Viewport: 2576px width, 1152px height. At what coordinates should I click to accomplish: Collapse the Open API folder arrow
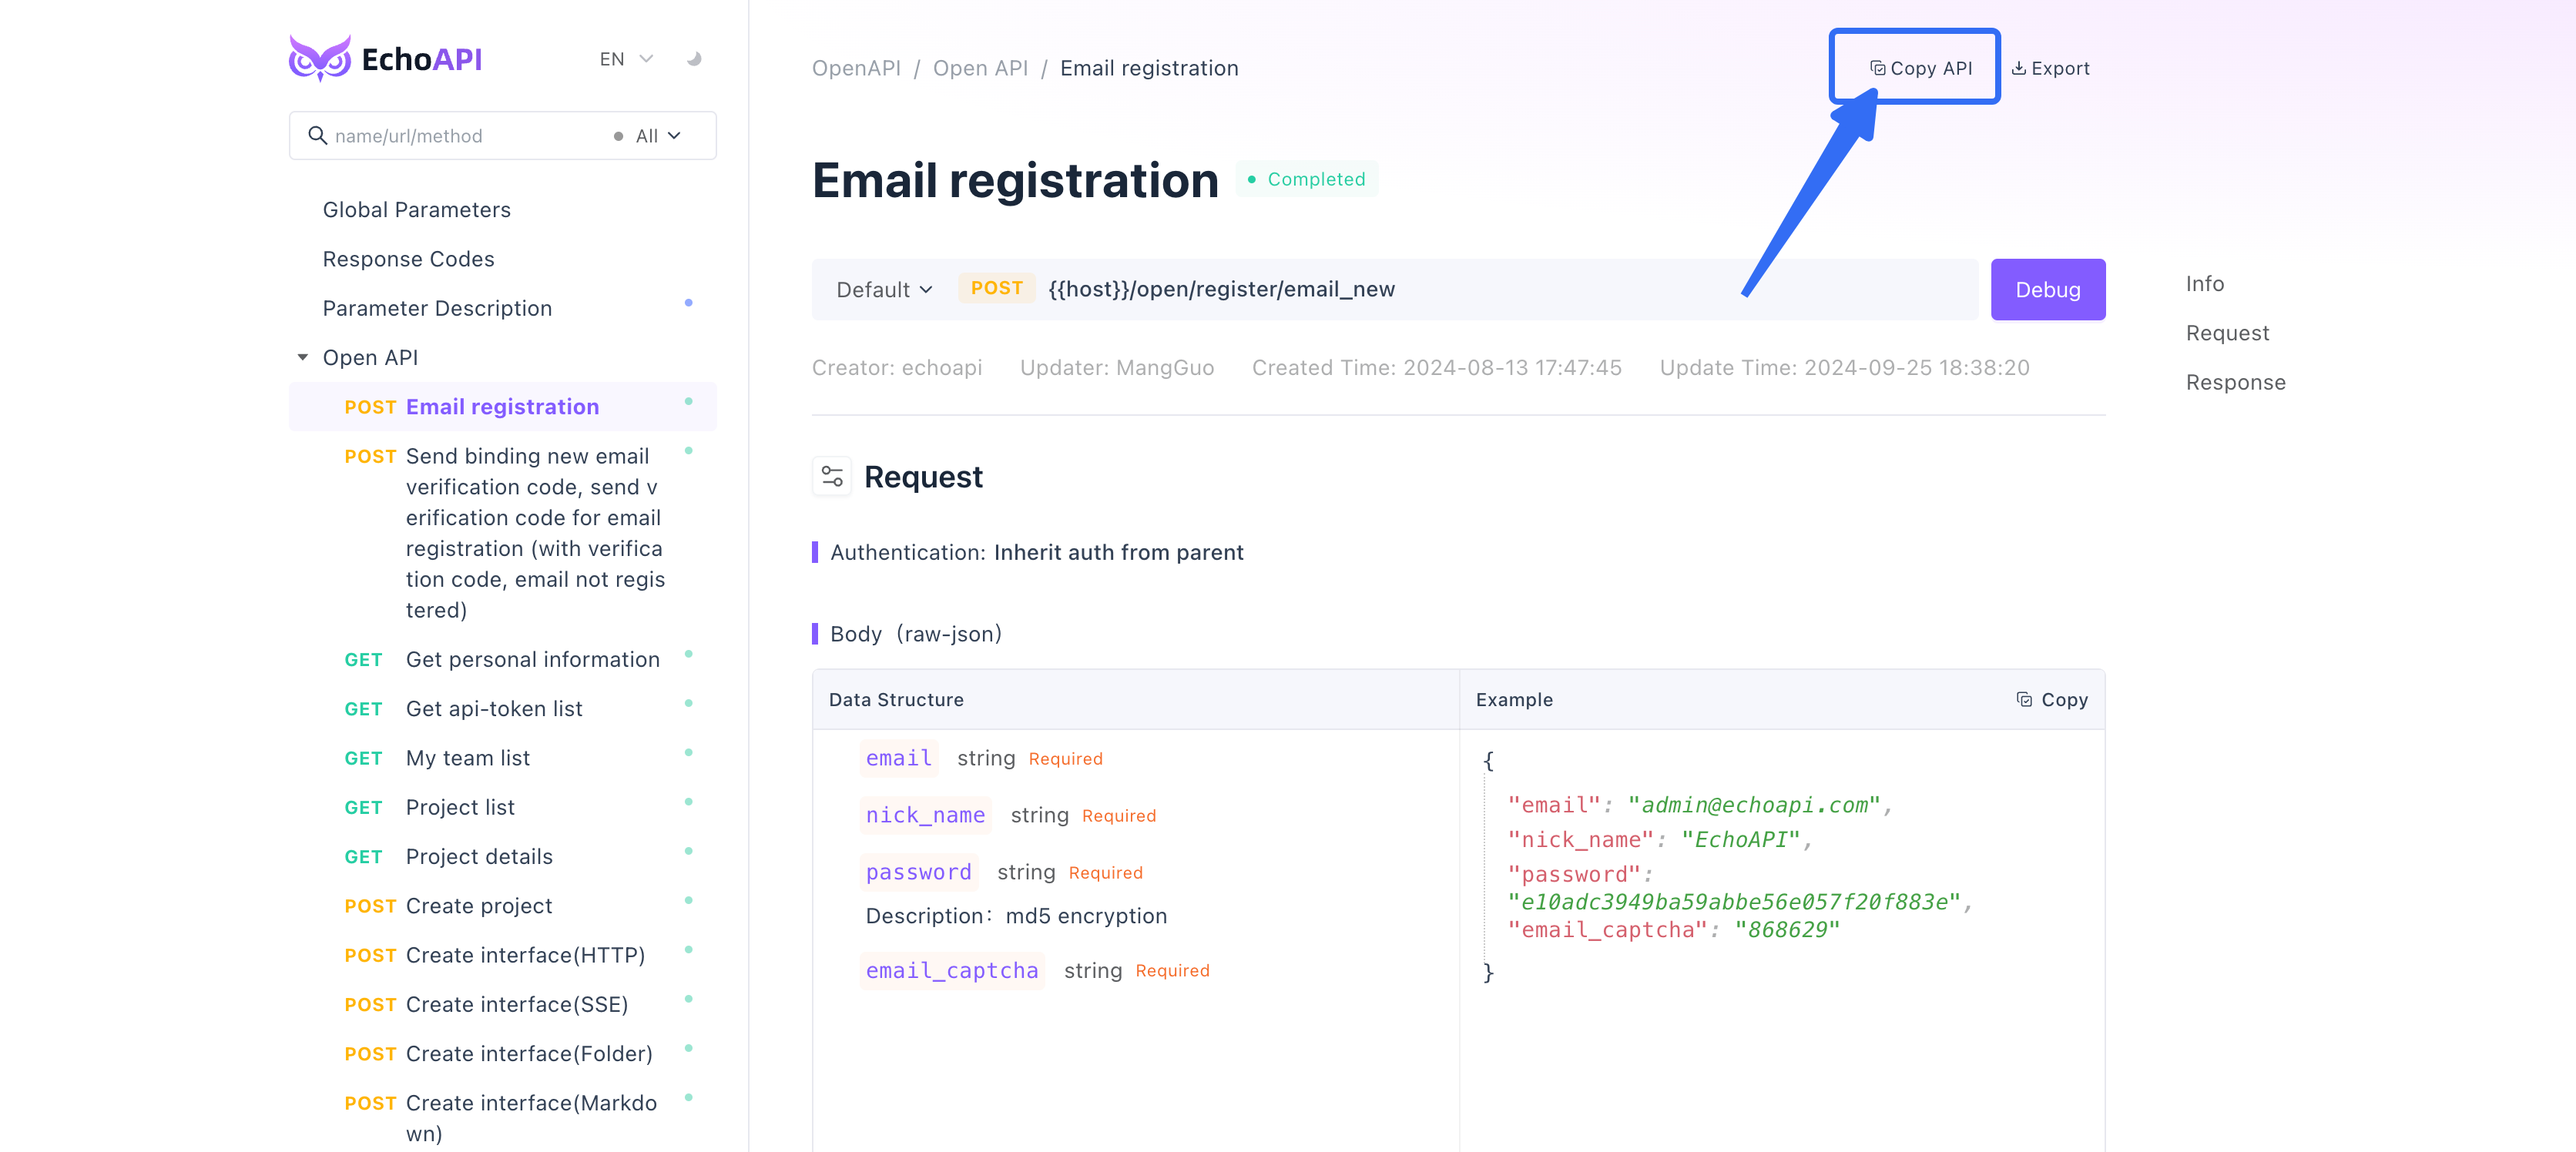(x=302, y=357)
